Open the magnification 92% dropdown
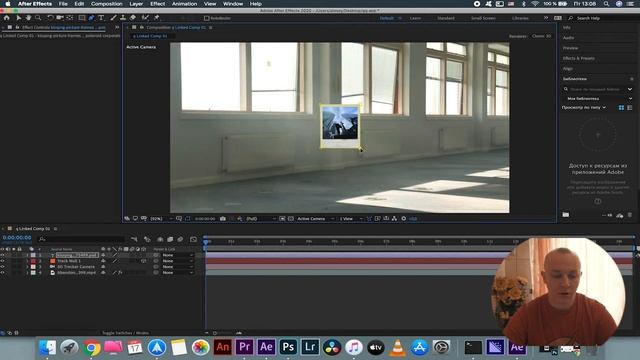Image resolution: width=640 pixels, height=360 pixels. tap(162, 219)
